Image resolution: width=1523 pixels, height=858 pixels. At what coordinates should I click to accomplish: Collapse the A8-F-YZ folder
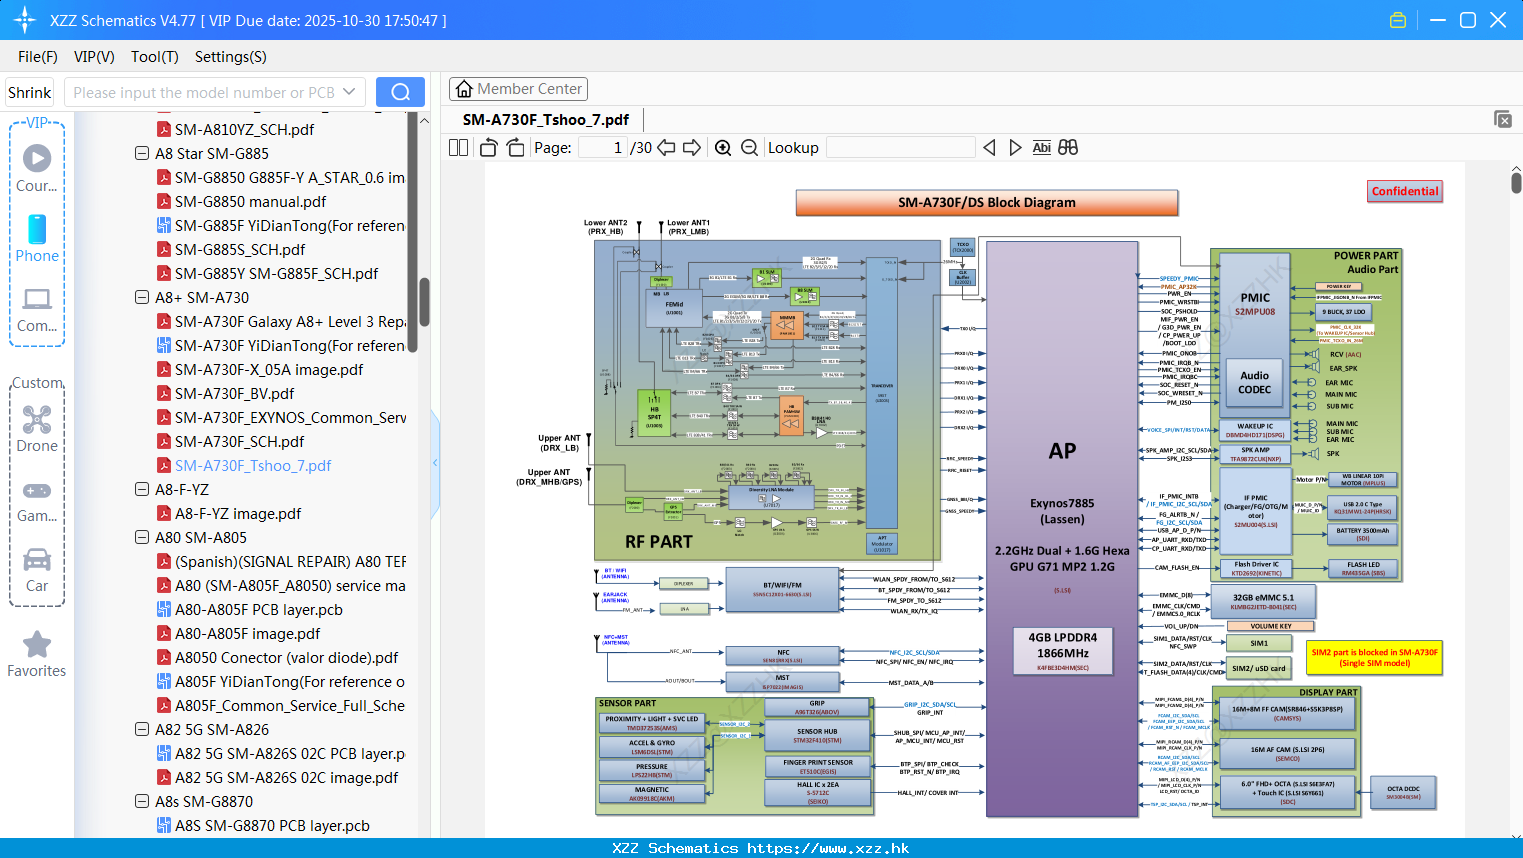click(142, 489)
